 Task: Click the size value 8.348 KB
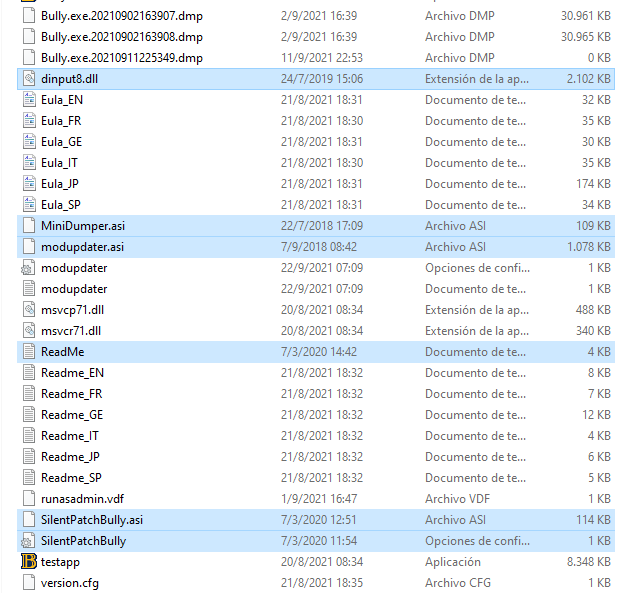point(589,562)
